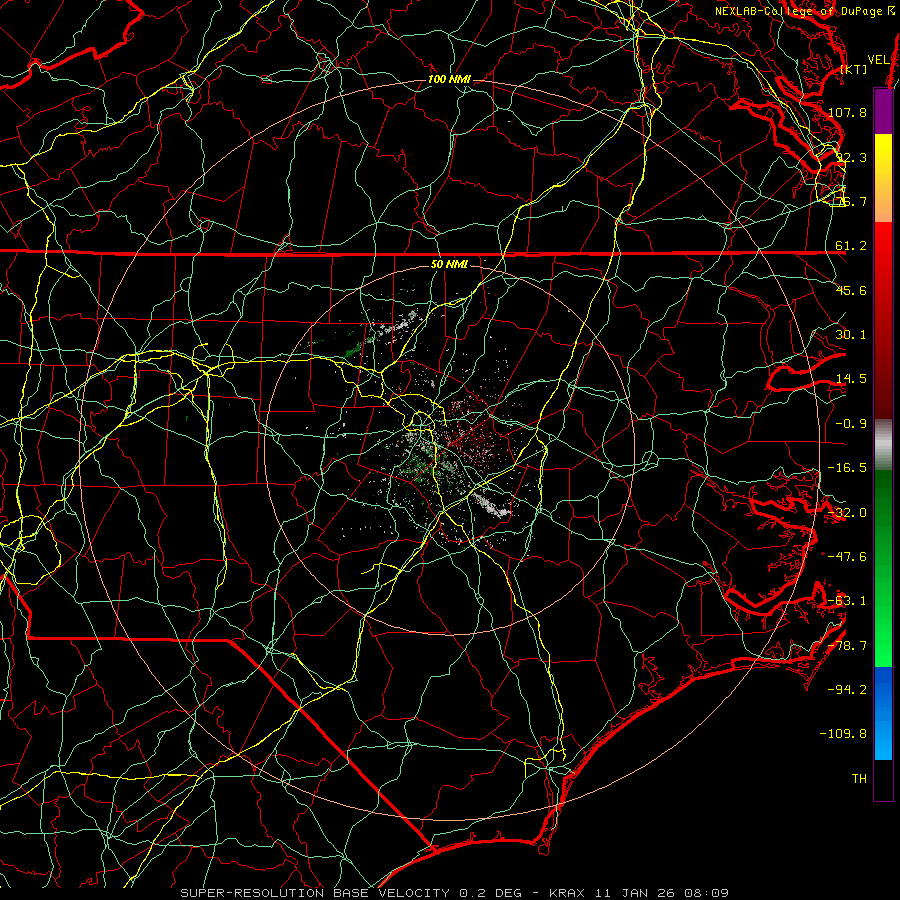900x900 pixels.
Task: Click the -47.6 velocity scale value
Action: click(848, 557)
